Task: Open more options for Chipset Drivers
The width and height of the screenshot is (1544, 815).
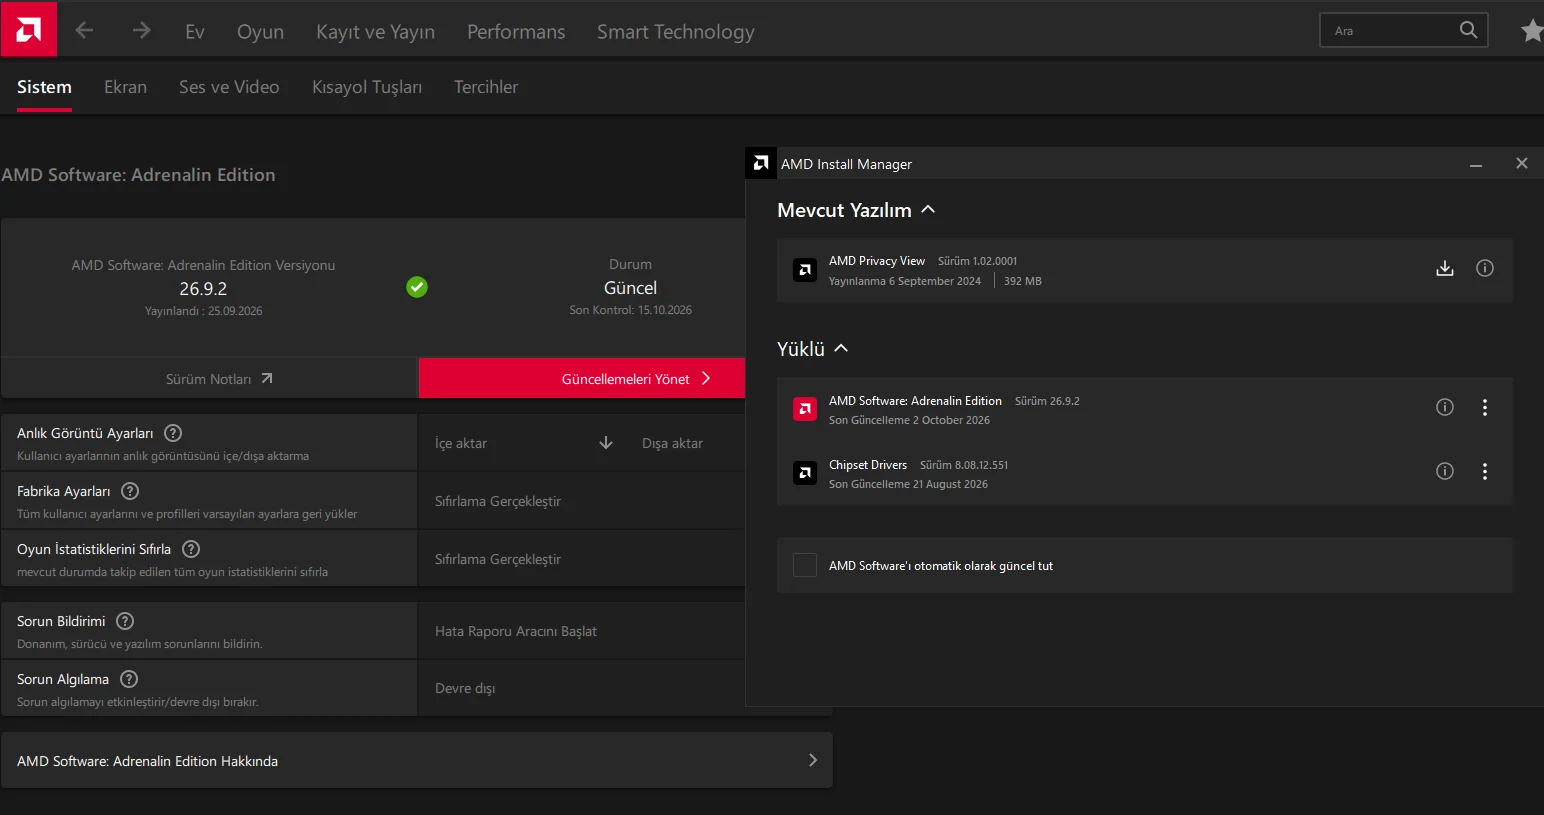Action: click(x=1485, y=471)
